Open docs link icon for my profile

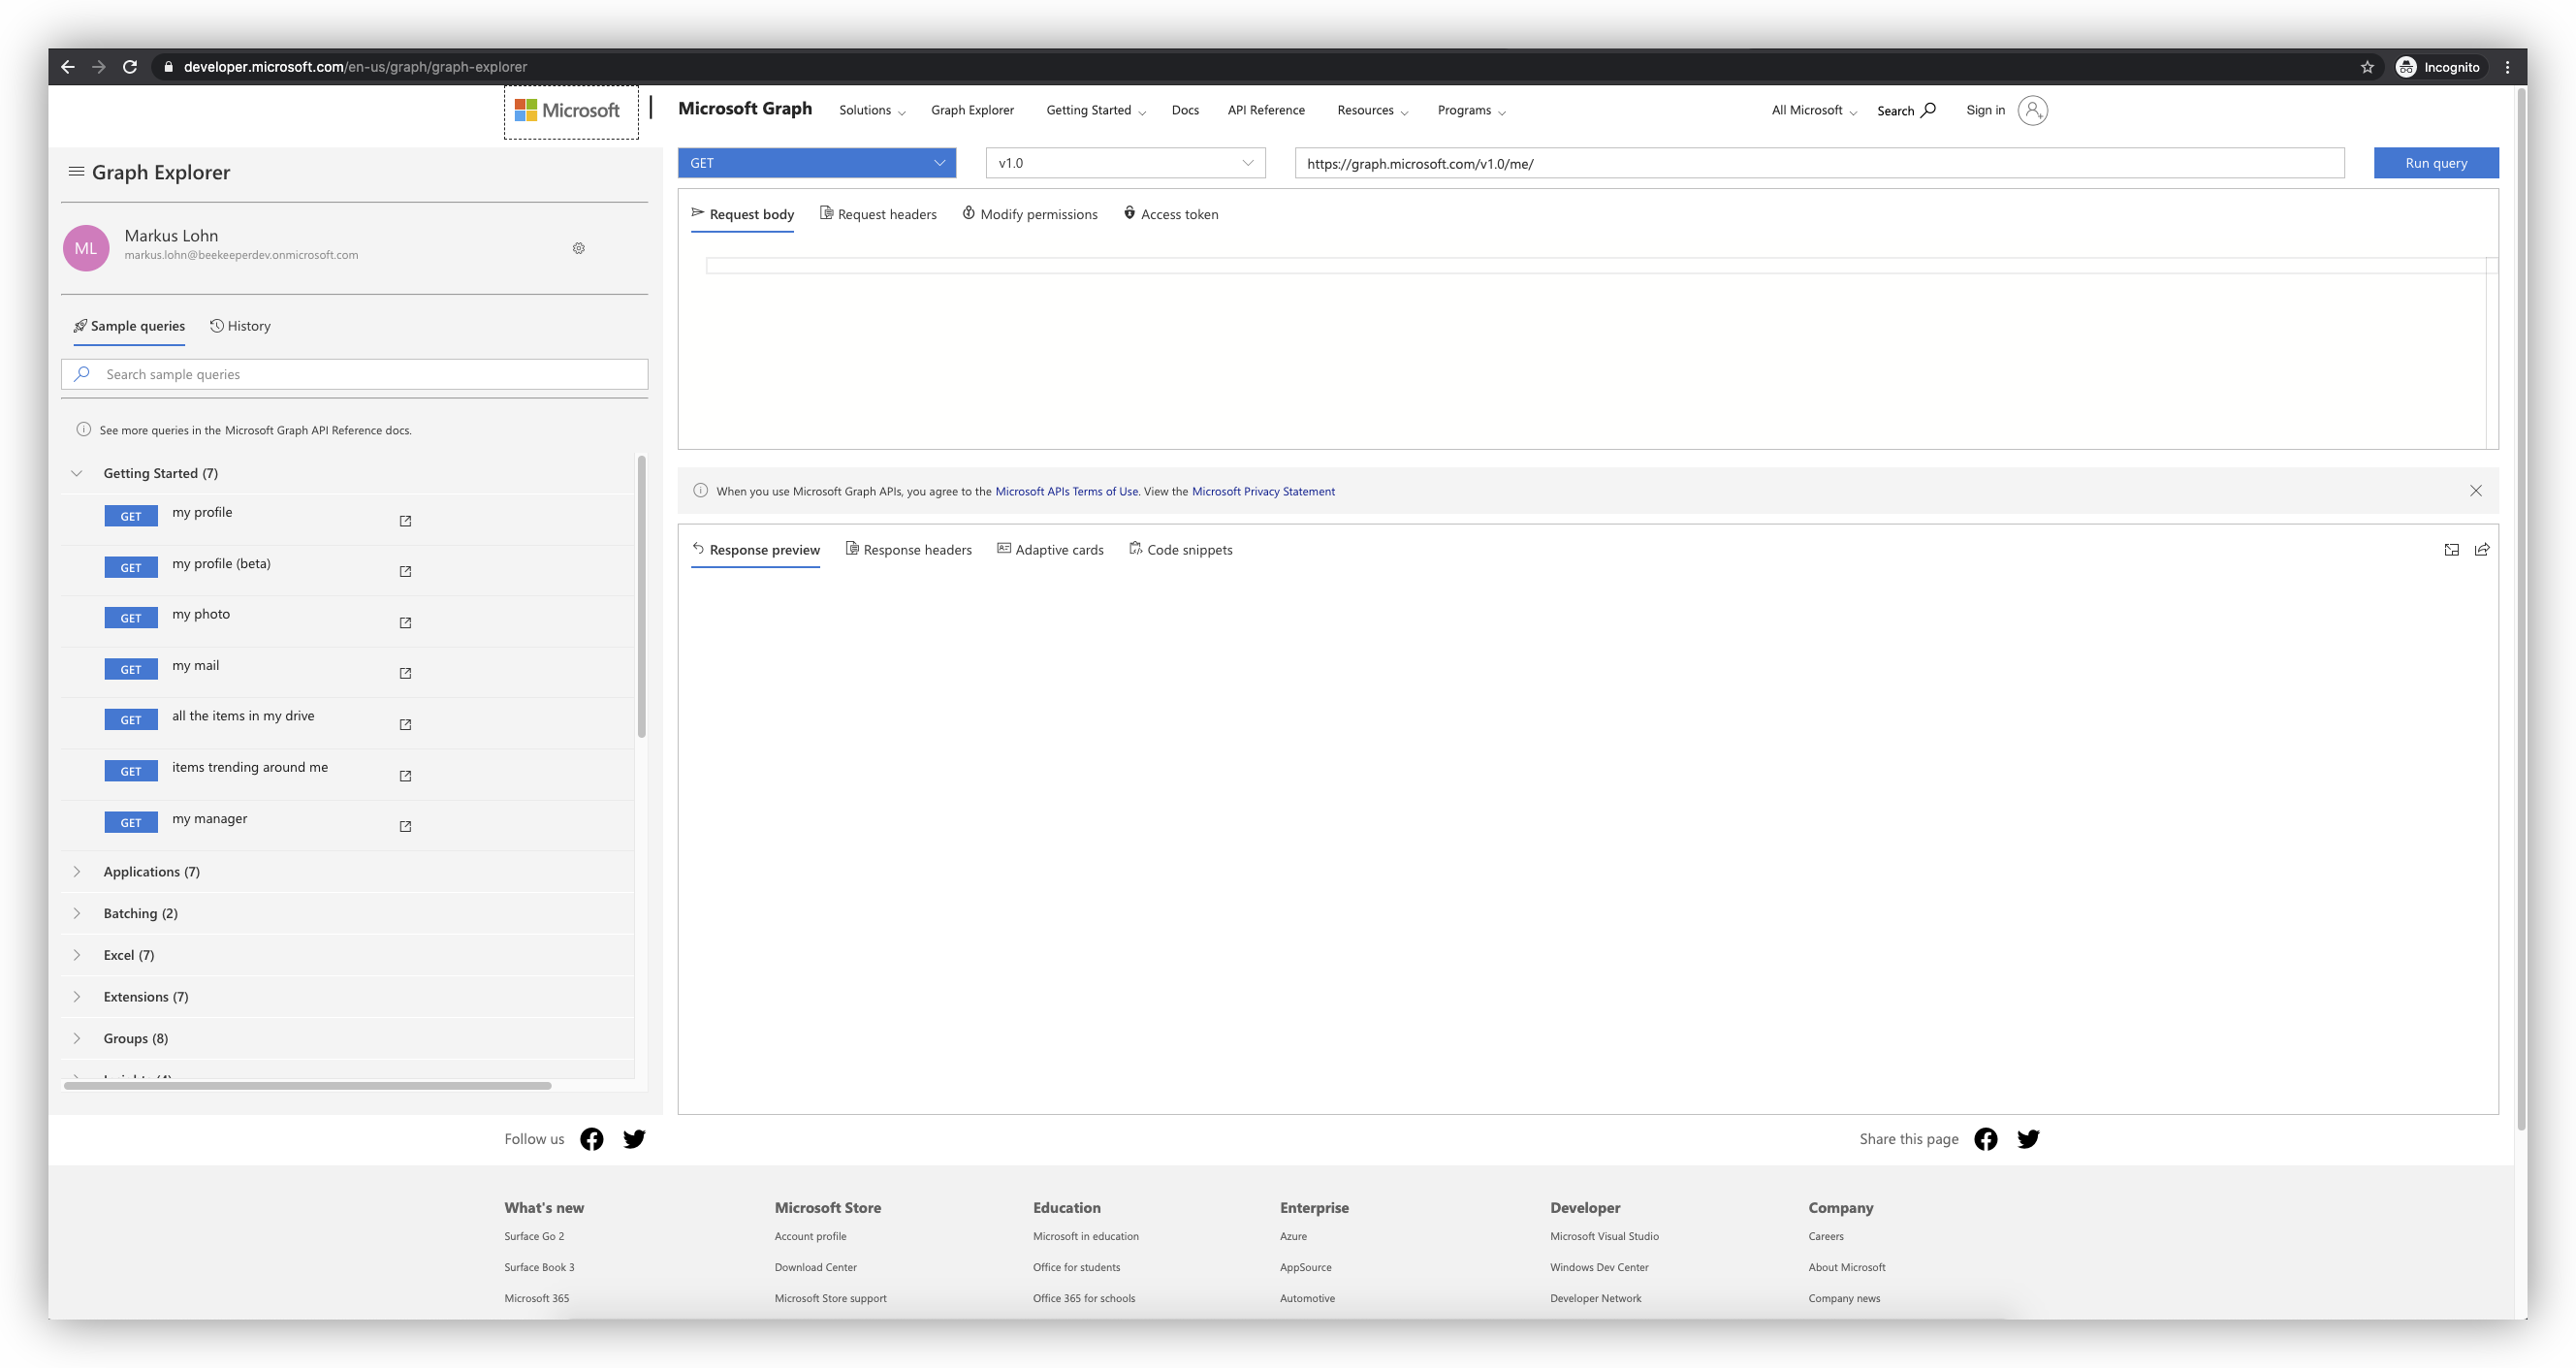(405, 521)
